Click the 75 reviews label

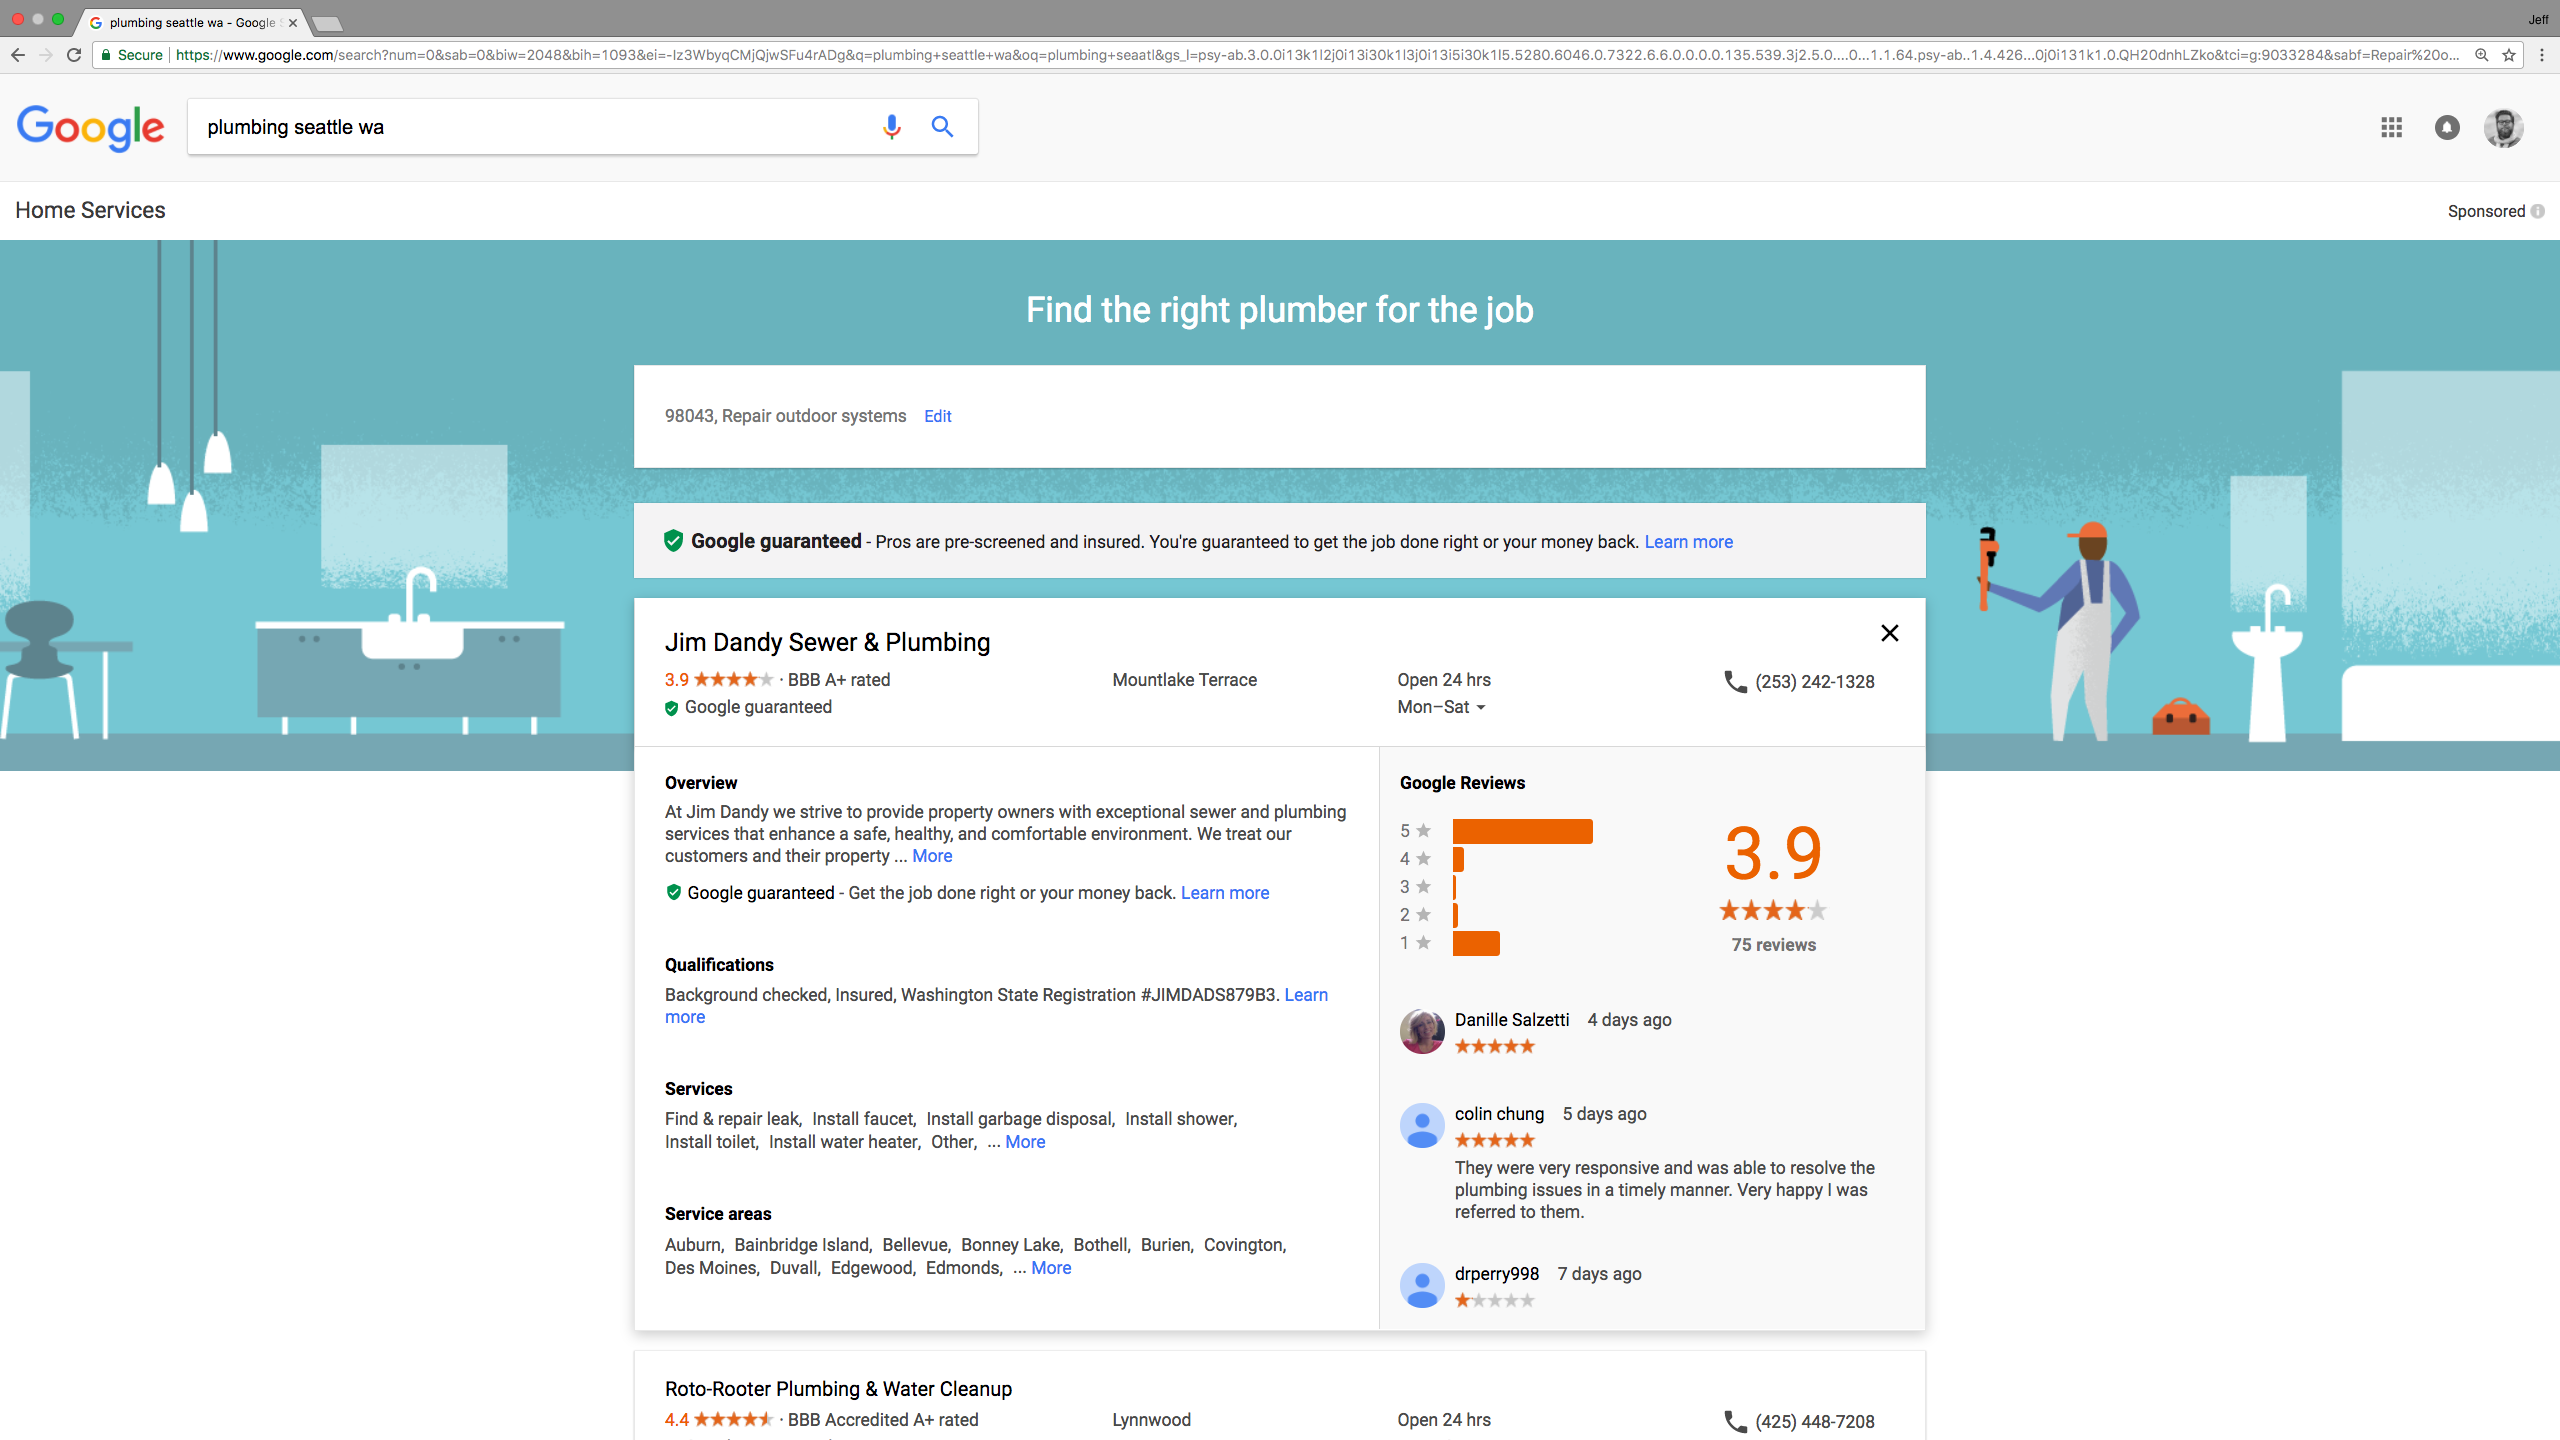[1773, 945]
